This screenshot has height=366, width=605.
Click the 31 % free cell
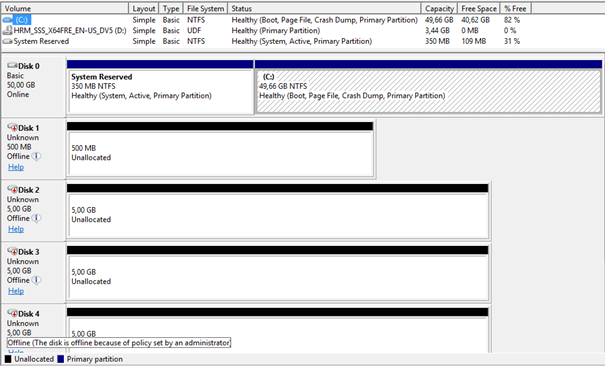point(512,41)
